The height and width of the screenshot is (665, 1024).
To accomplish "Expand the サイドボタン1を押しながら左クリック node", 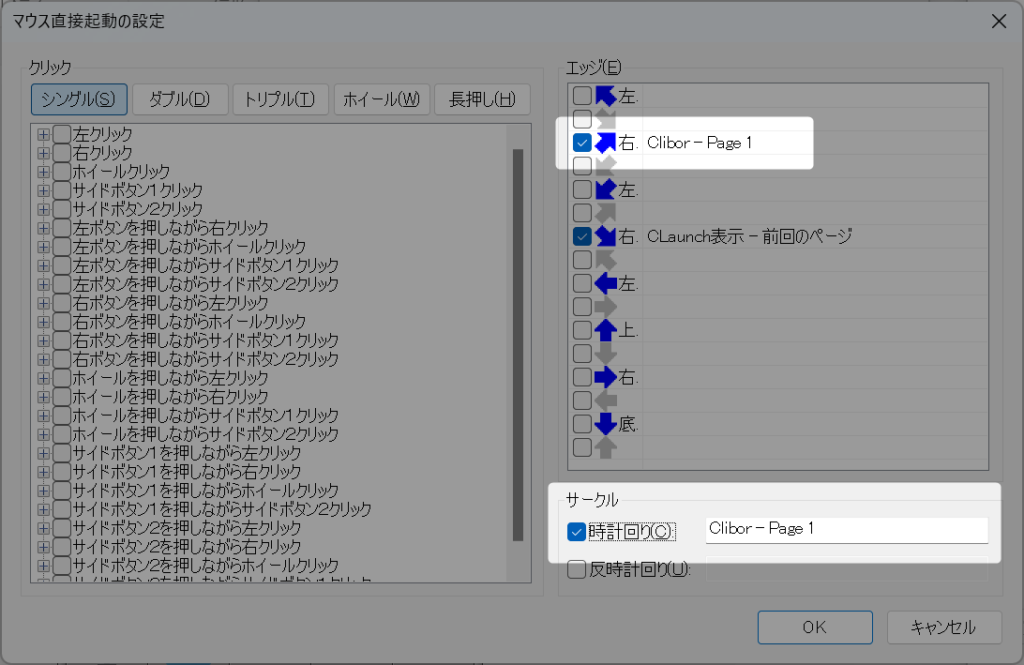I will [44, 453].
